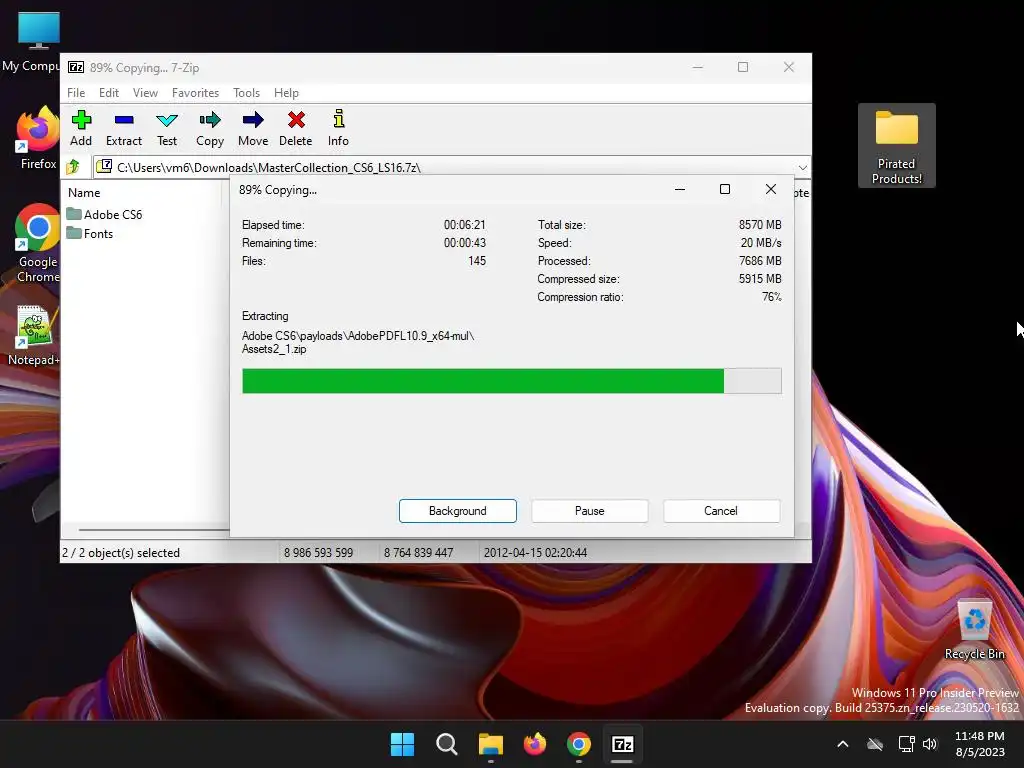Click the status bar date 2012-04-15 02:20:44

536,552
